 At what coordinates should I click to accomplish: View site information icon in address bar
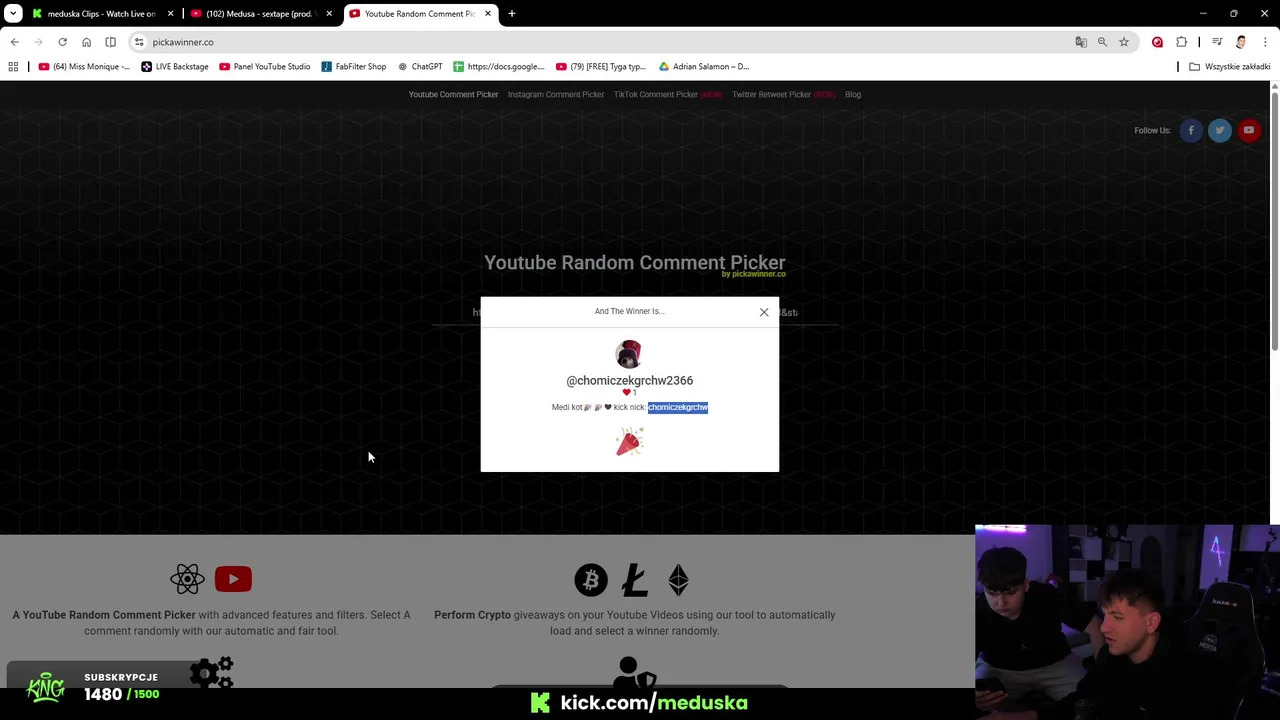pyautogui.click(x=139, y=42)
